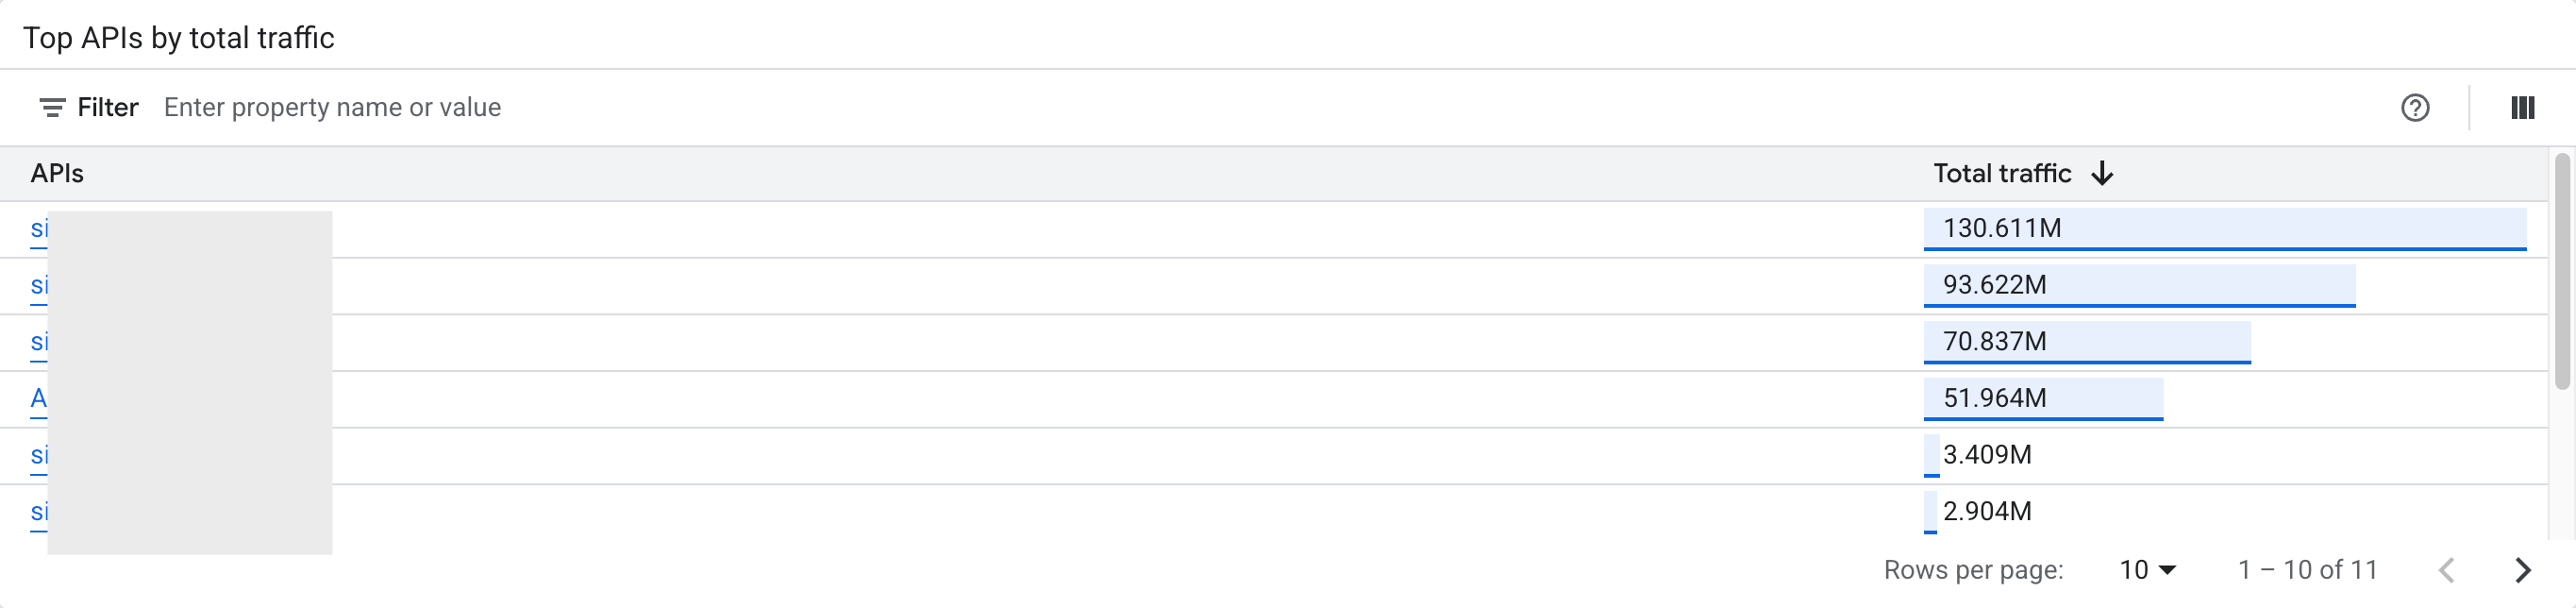Image resolution: width=2576 pixels, height=608 pixels.
Task: Expand the rows-per-page selector showing 10
Action: [2146, 569]
